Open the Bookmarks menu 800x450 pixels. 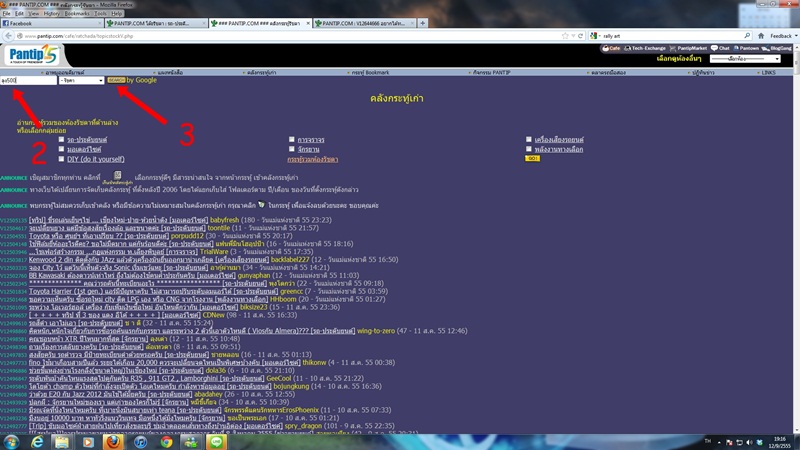click(77, 13)
